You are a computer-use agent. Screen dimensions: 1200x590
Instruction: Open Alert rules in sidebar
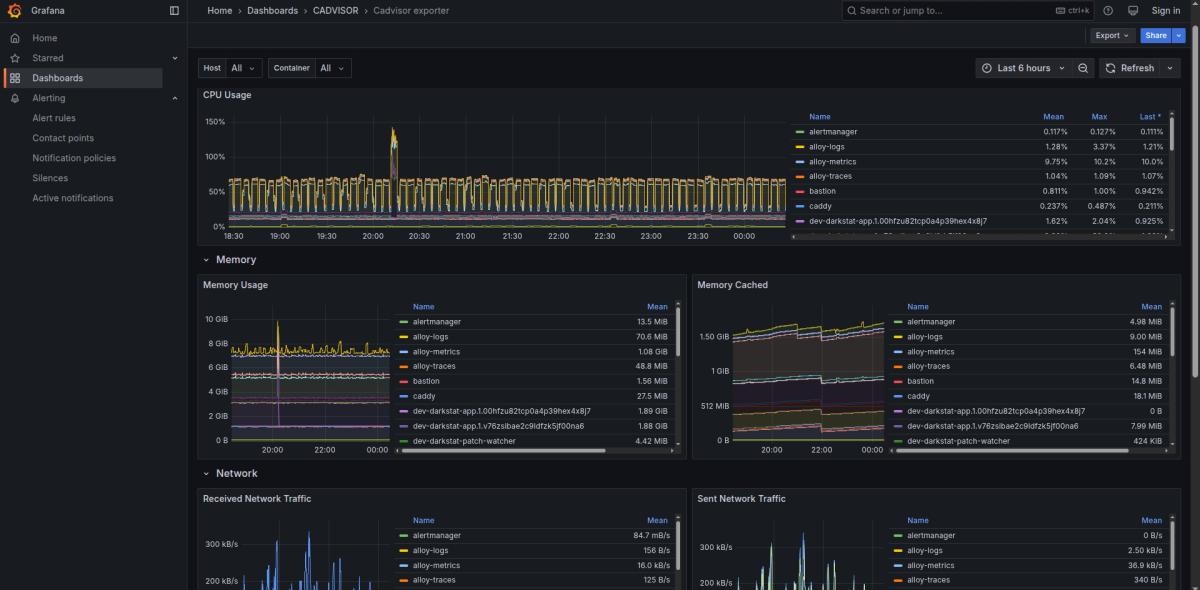click(54, 118)
